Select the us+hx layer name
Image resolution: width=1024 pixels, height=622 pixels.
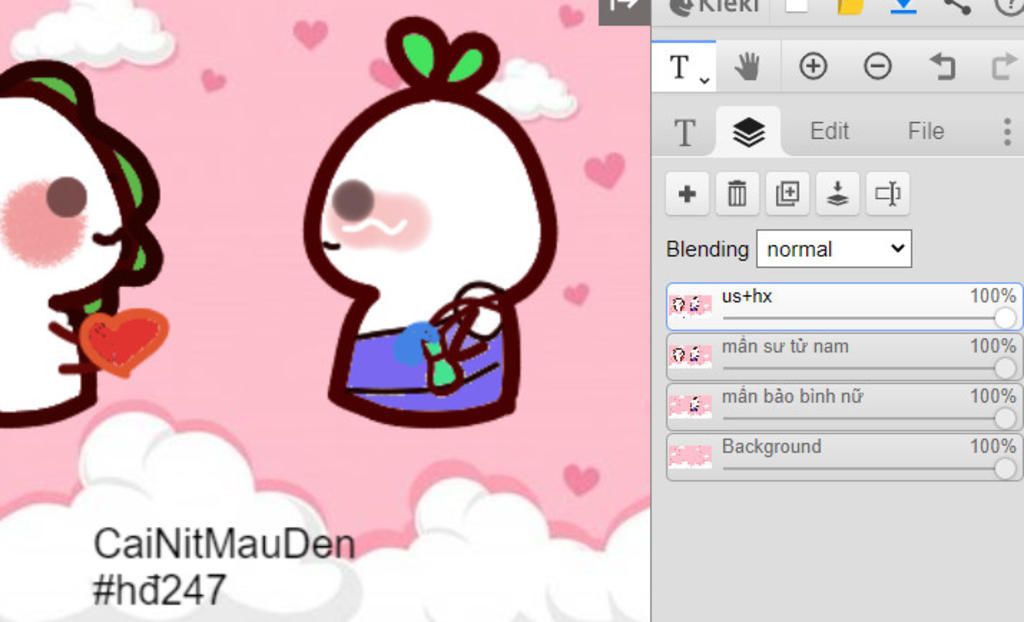(x=746, y=296)
